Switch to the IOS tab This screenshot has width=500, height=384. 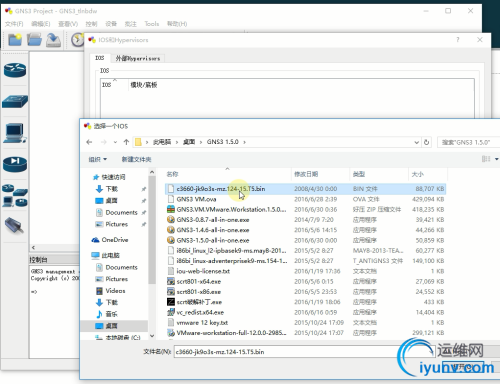click(x=100, y=58)
